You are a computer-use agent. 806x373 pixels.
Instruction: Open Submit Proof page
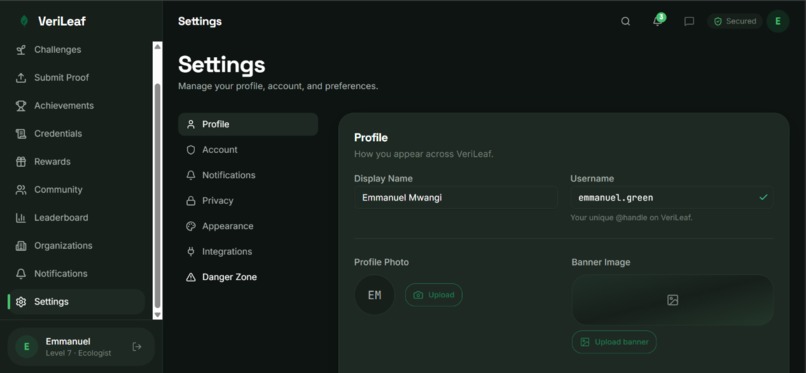tap(77, 78)
